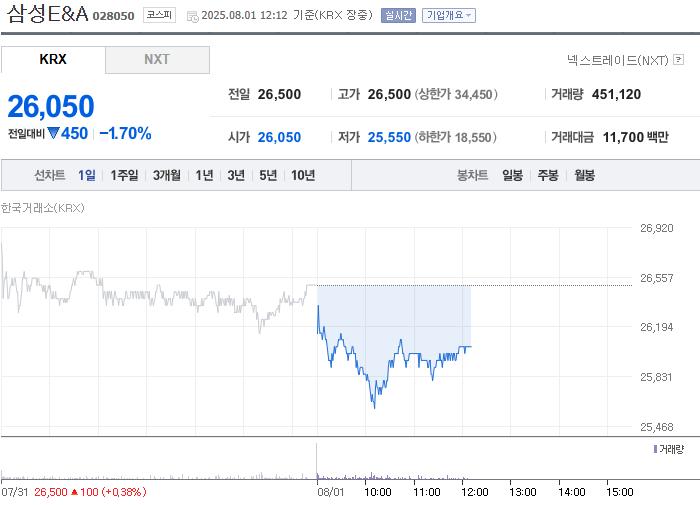Click the 하한가 18,550 text

point(456,137)
